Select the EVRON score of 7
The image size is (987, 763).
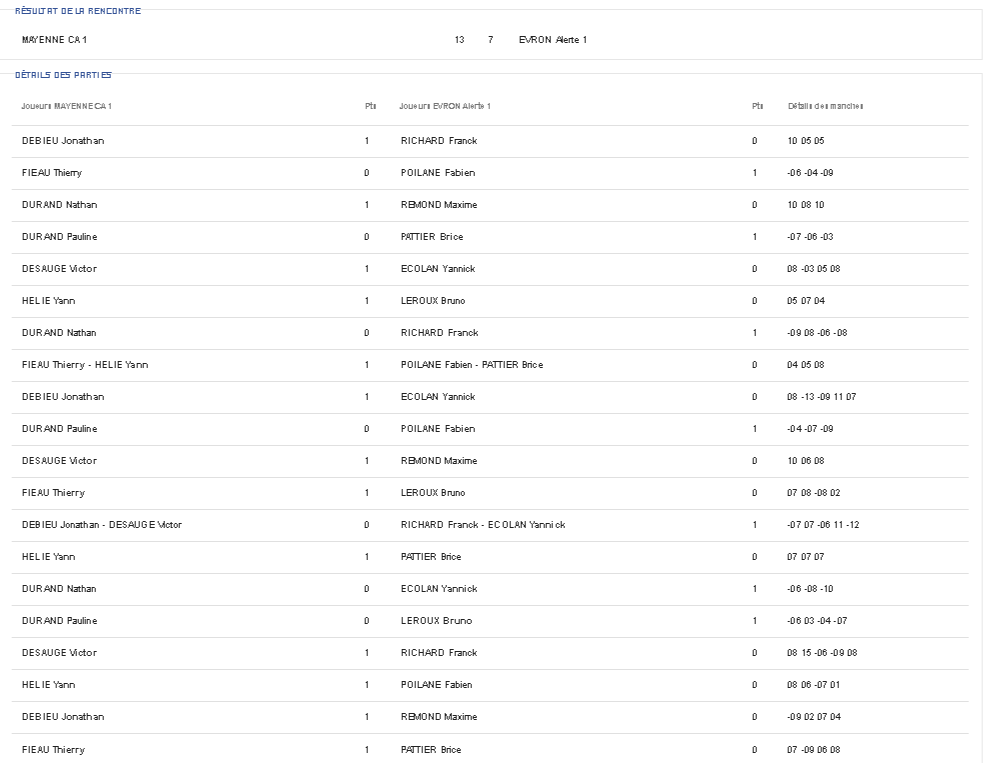[490, 40]
